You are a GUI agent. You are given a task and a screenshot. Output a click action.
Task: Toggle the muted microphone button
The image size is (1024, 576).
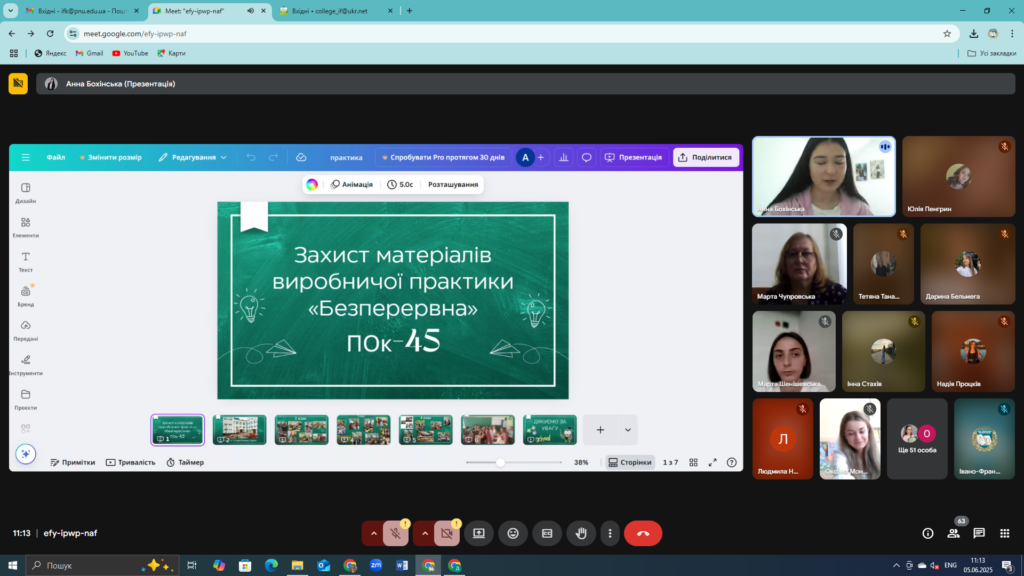pos(396,533)
